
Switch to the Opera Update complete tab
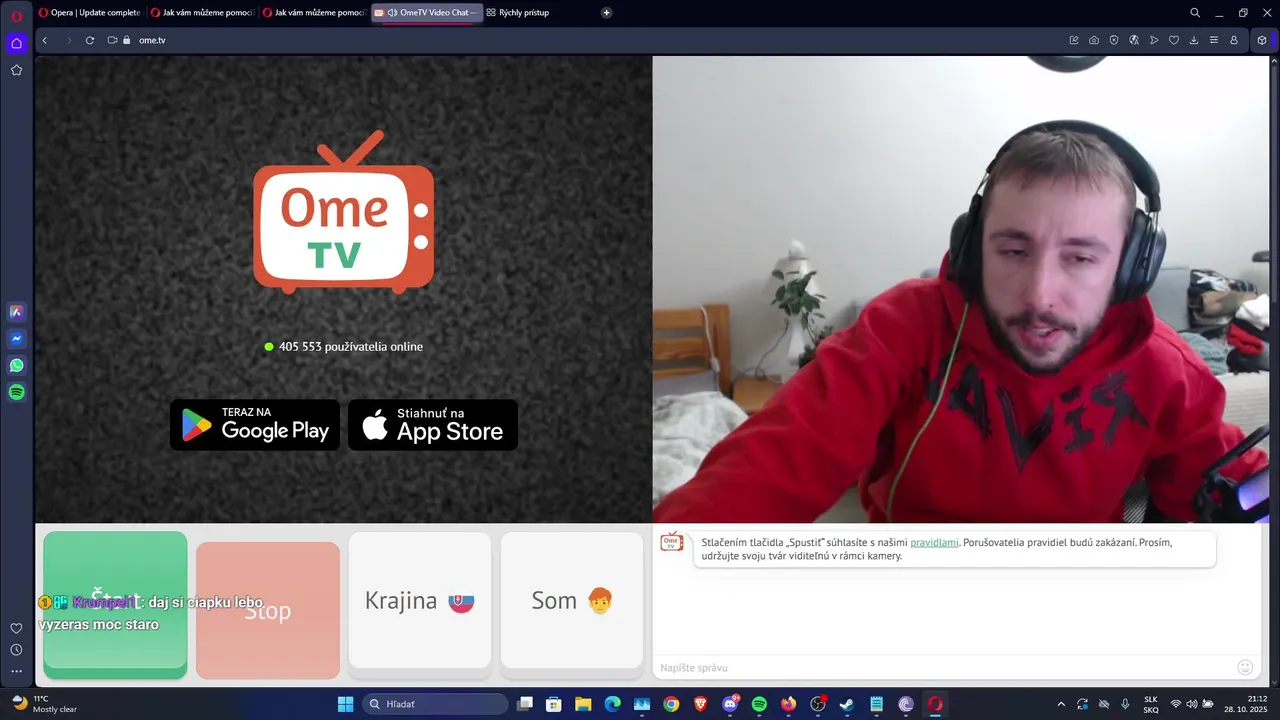coord(89,13)
